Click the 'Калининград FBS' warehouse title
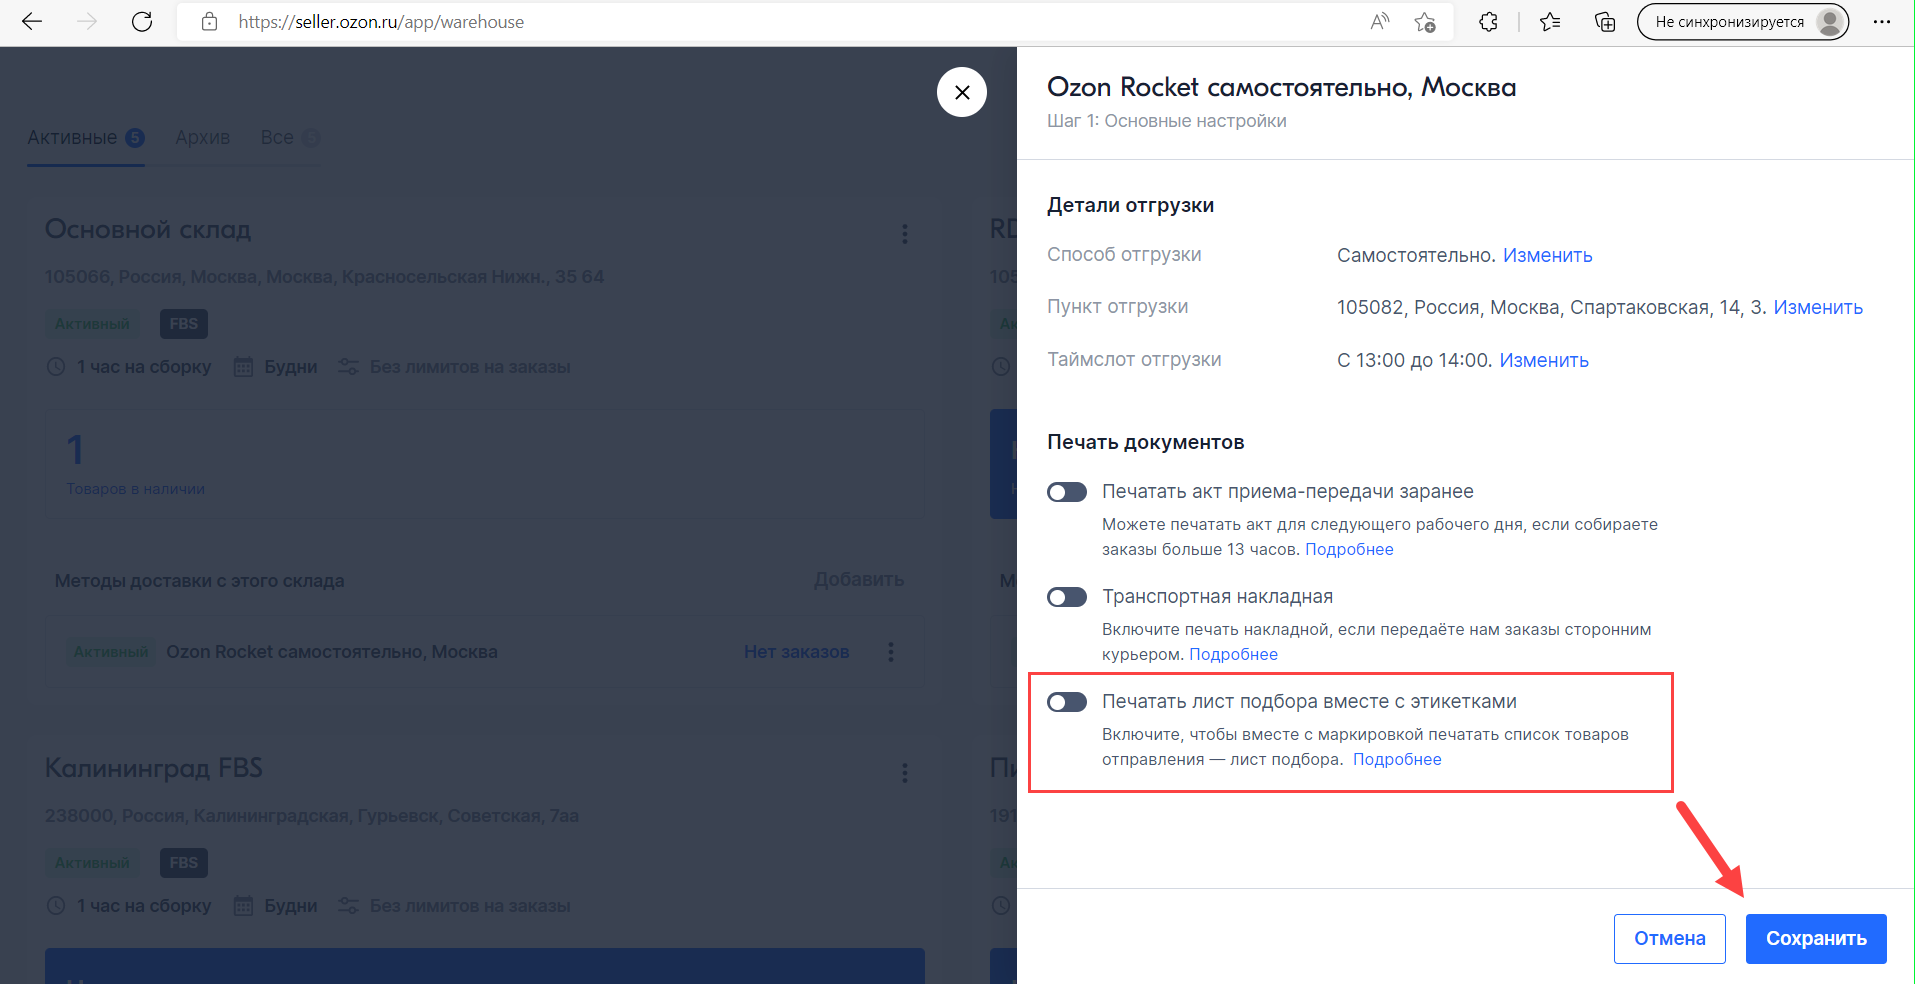 (x=154, y=768)
